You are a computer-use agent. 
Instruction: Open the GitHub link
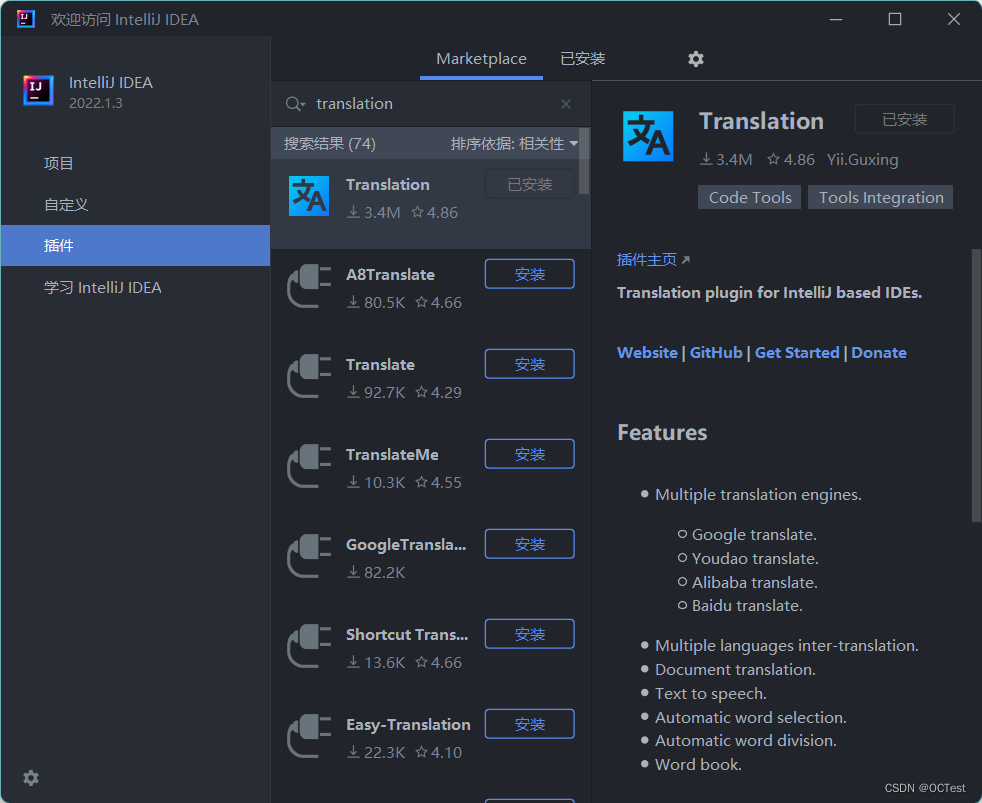(716, 353)
